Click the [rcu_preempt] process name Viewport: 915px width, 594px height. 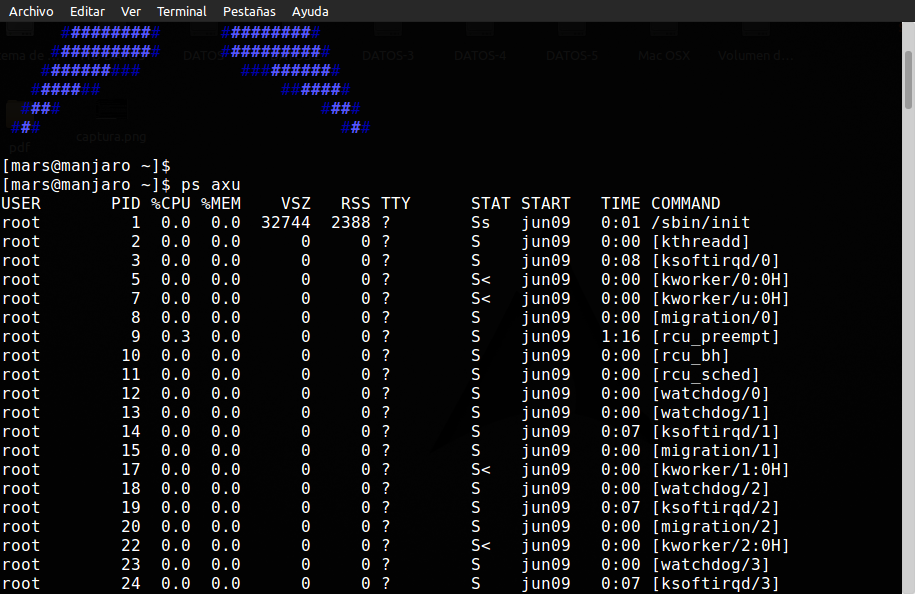[x=715, y=337]
